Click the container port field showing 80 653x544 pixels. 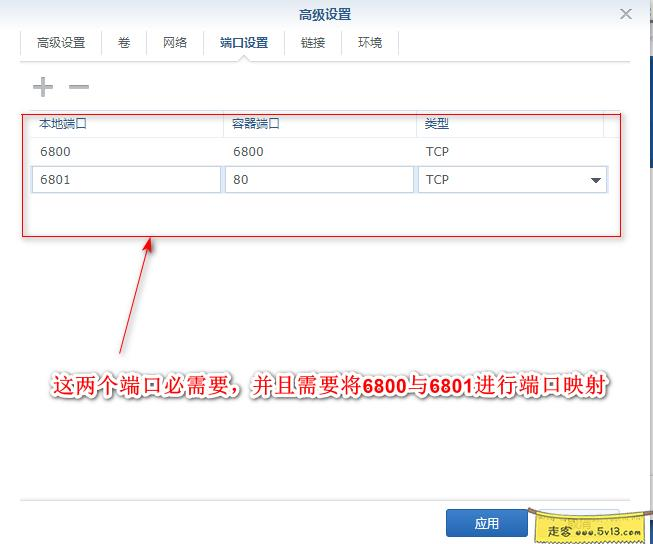(319, 180)
